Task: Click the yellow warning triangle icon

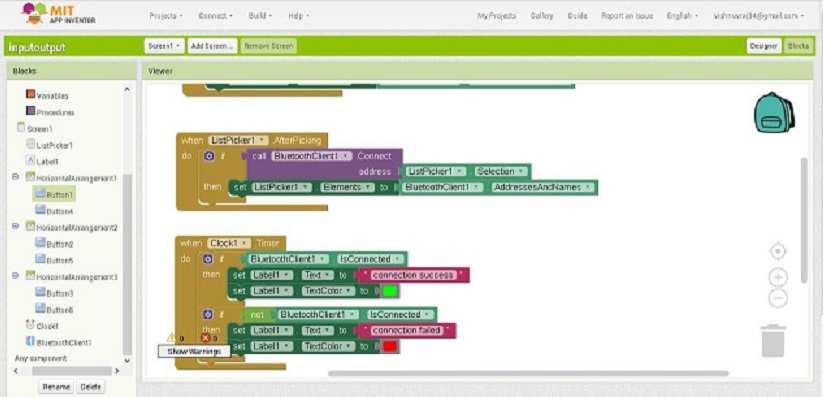Action: click(x=171, y=338)
